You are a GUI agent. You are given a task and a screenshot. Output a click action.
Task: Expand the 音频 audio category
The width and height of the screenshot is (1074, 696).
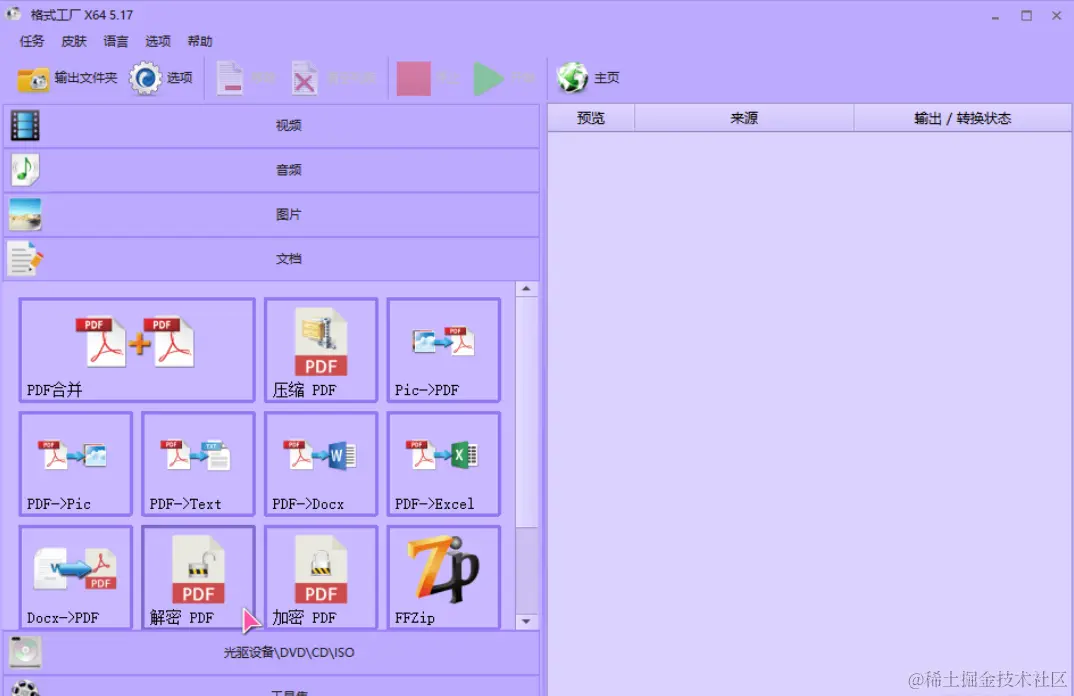pos(272,170)
